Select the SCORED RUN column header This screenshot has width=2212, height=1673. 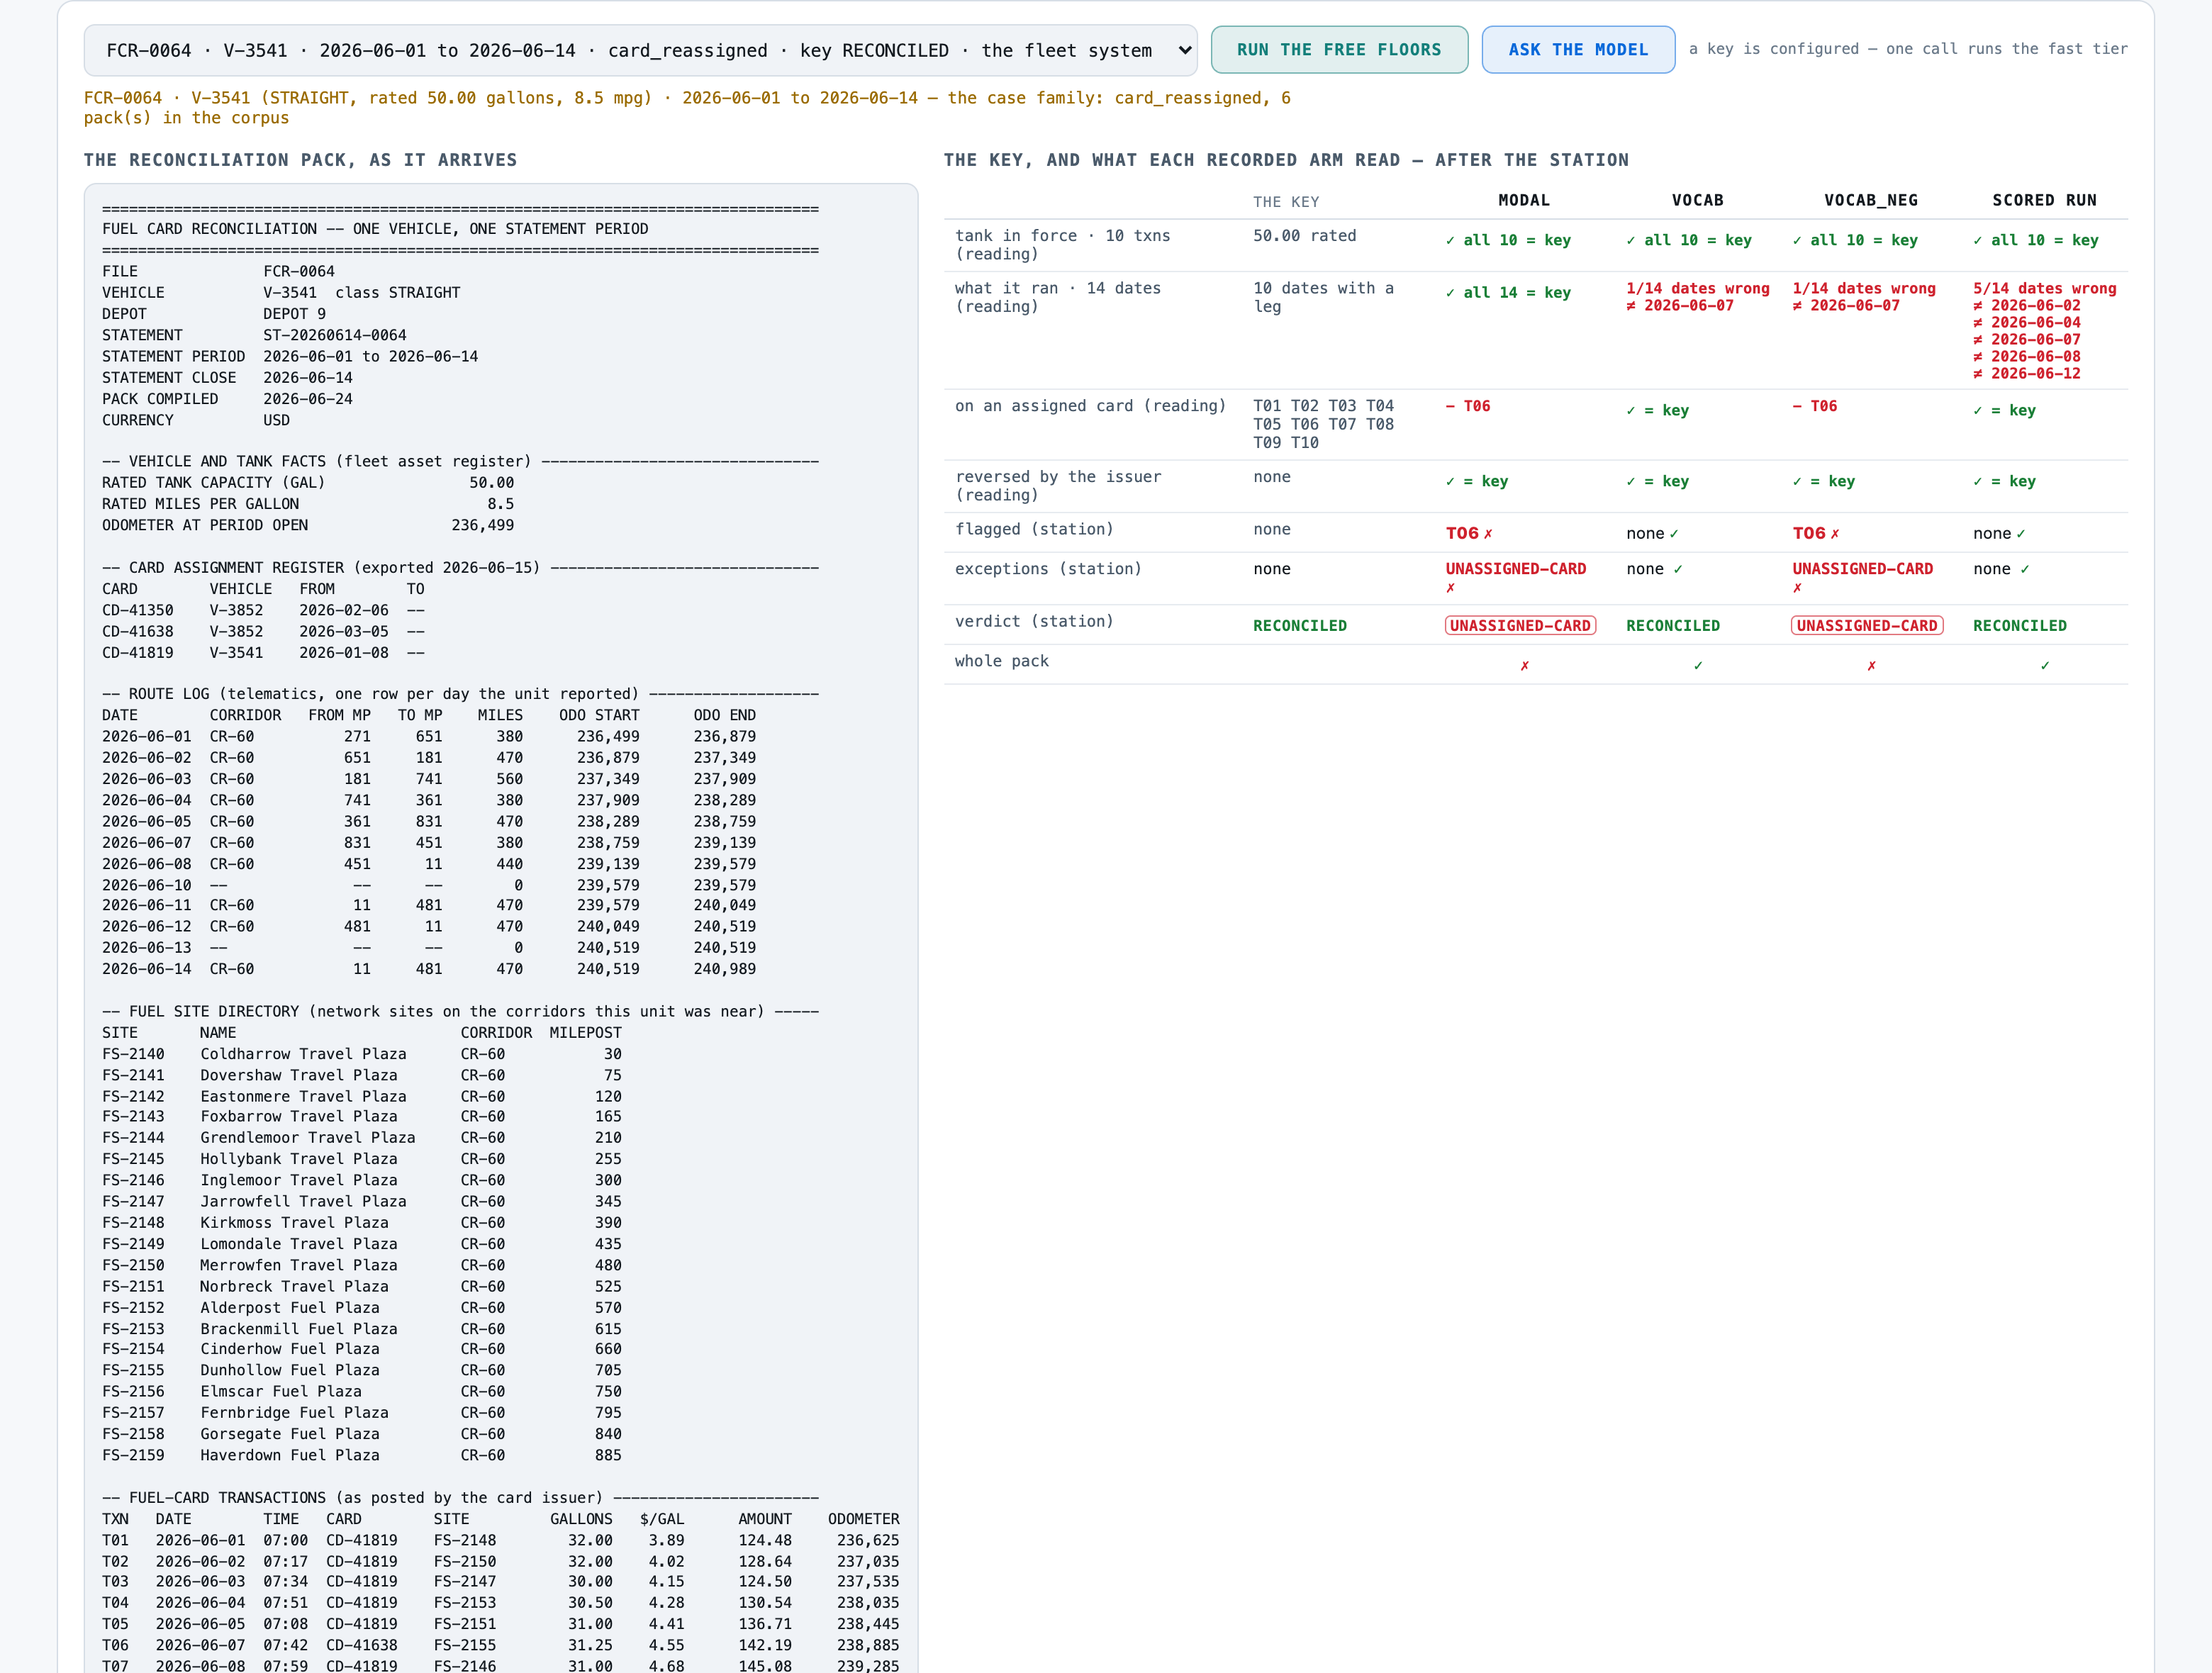click(2045, 200)
